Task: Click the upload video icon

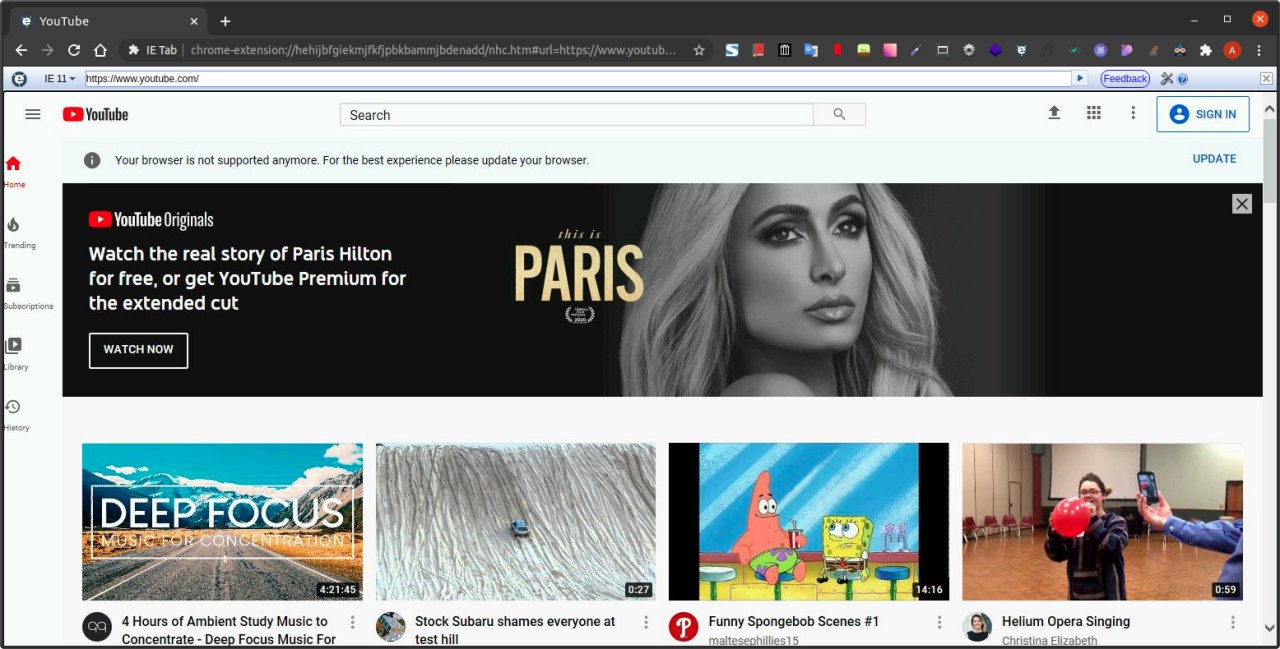Action: 1054,114
